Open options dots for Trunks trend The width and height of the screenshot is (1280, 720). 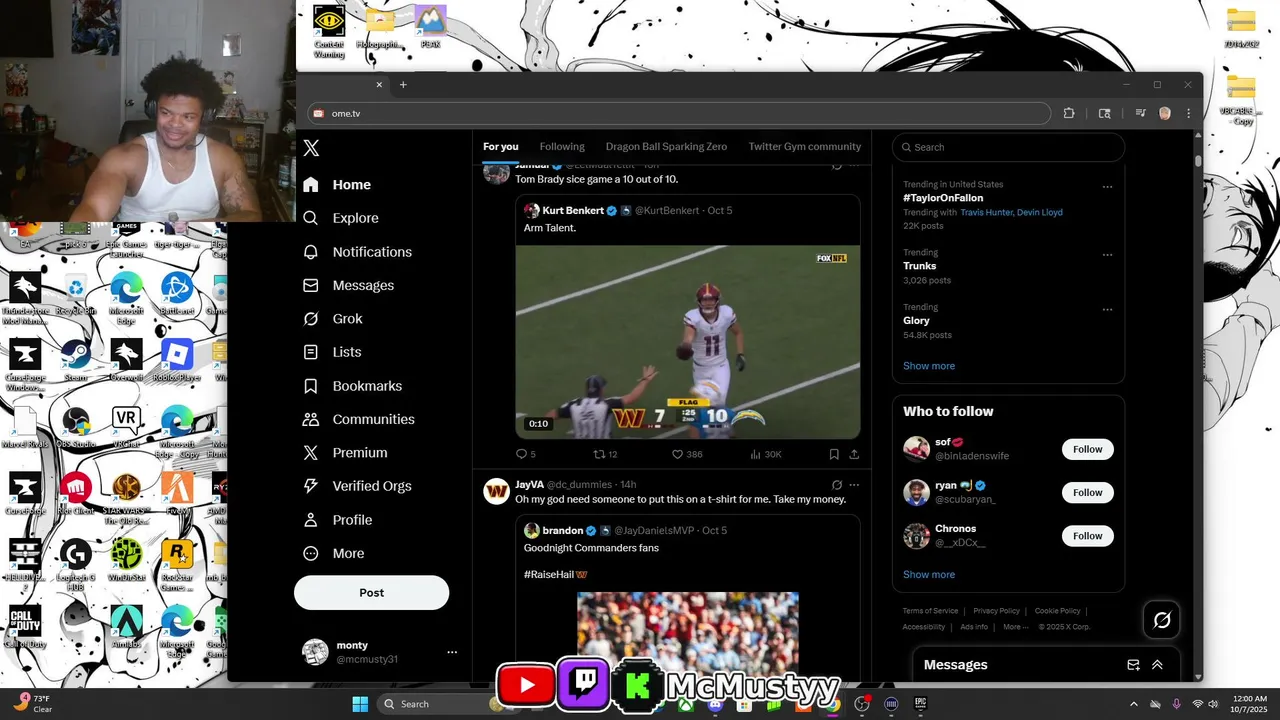coord(1107,255)
